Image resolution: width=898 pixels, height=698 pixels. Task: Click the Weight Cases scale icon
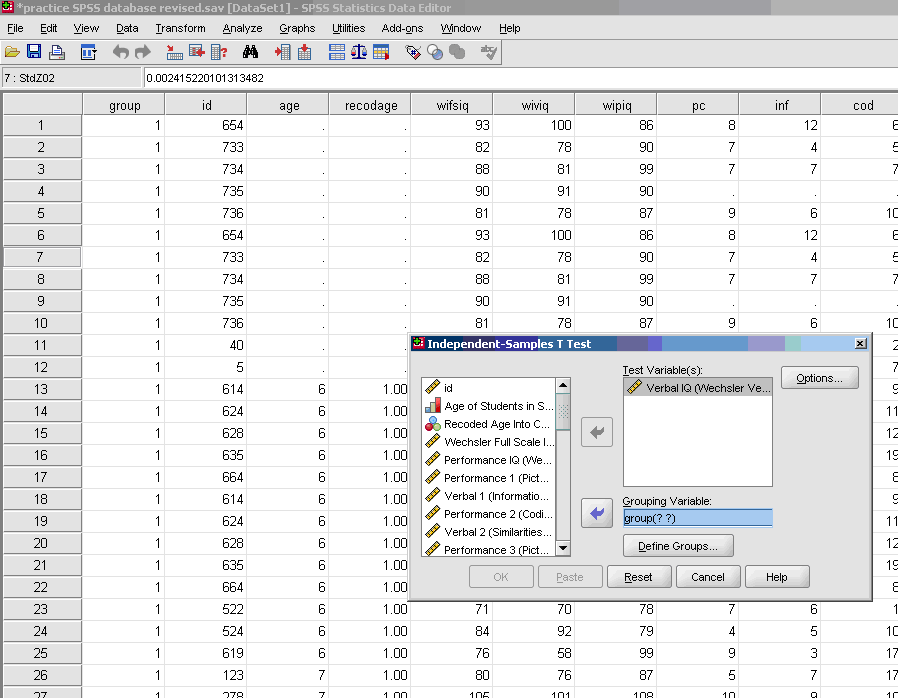pos(358,51)
